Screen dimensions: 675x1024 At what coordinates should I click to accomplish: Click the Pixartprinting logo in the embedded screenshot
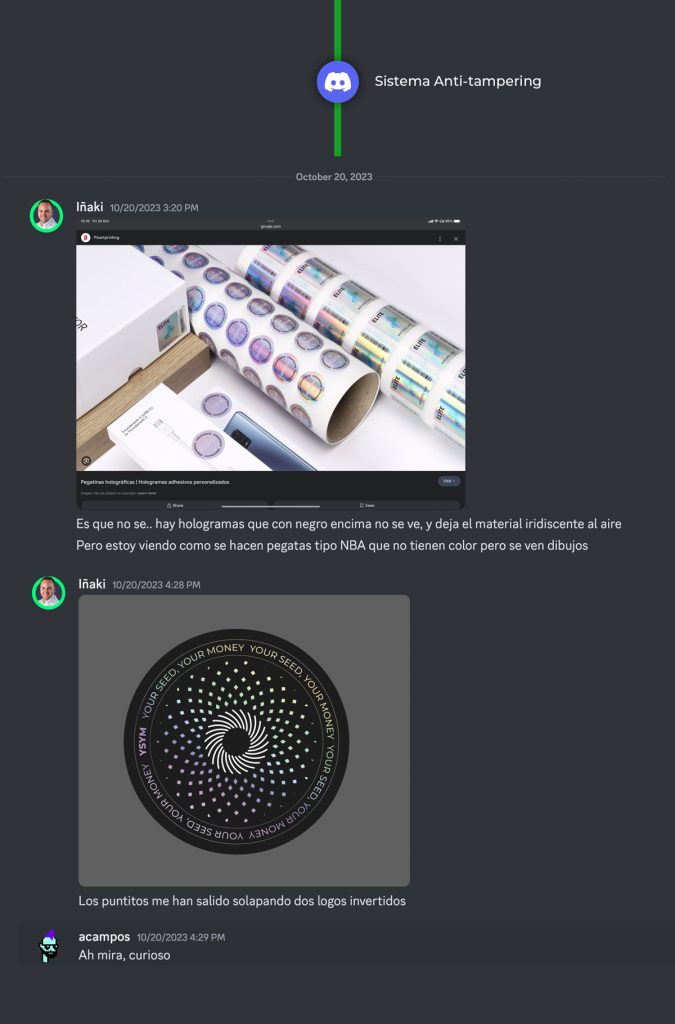(86, 238)
